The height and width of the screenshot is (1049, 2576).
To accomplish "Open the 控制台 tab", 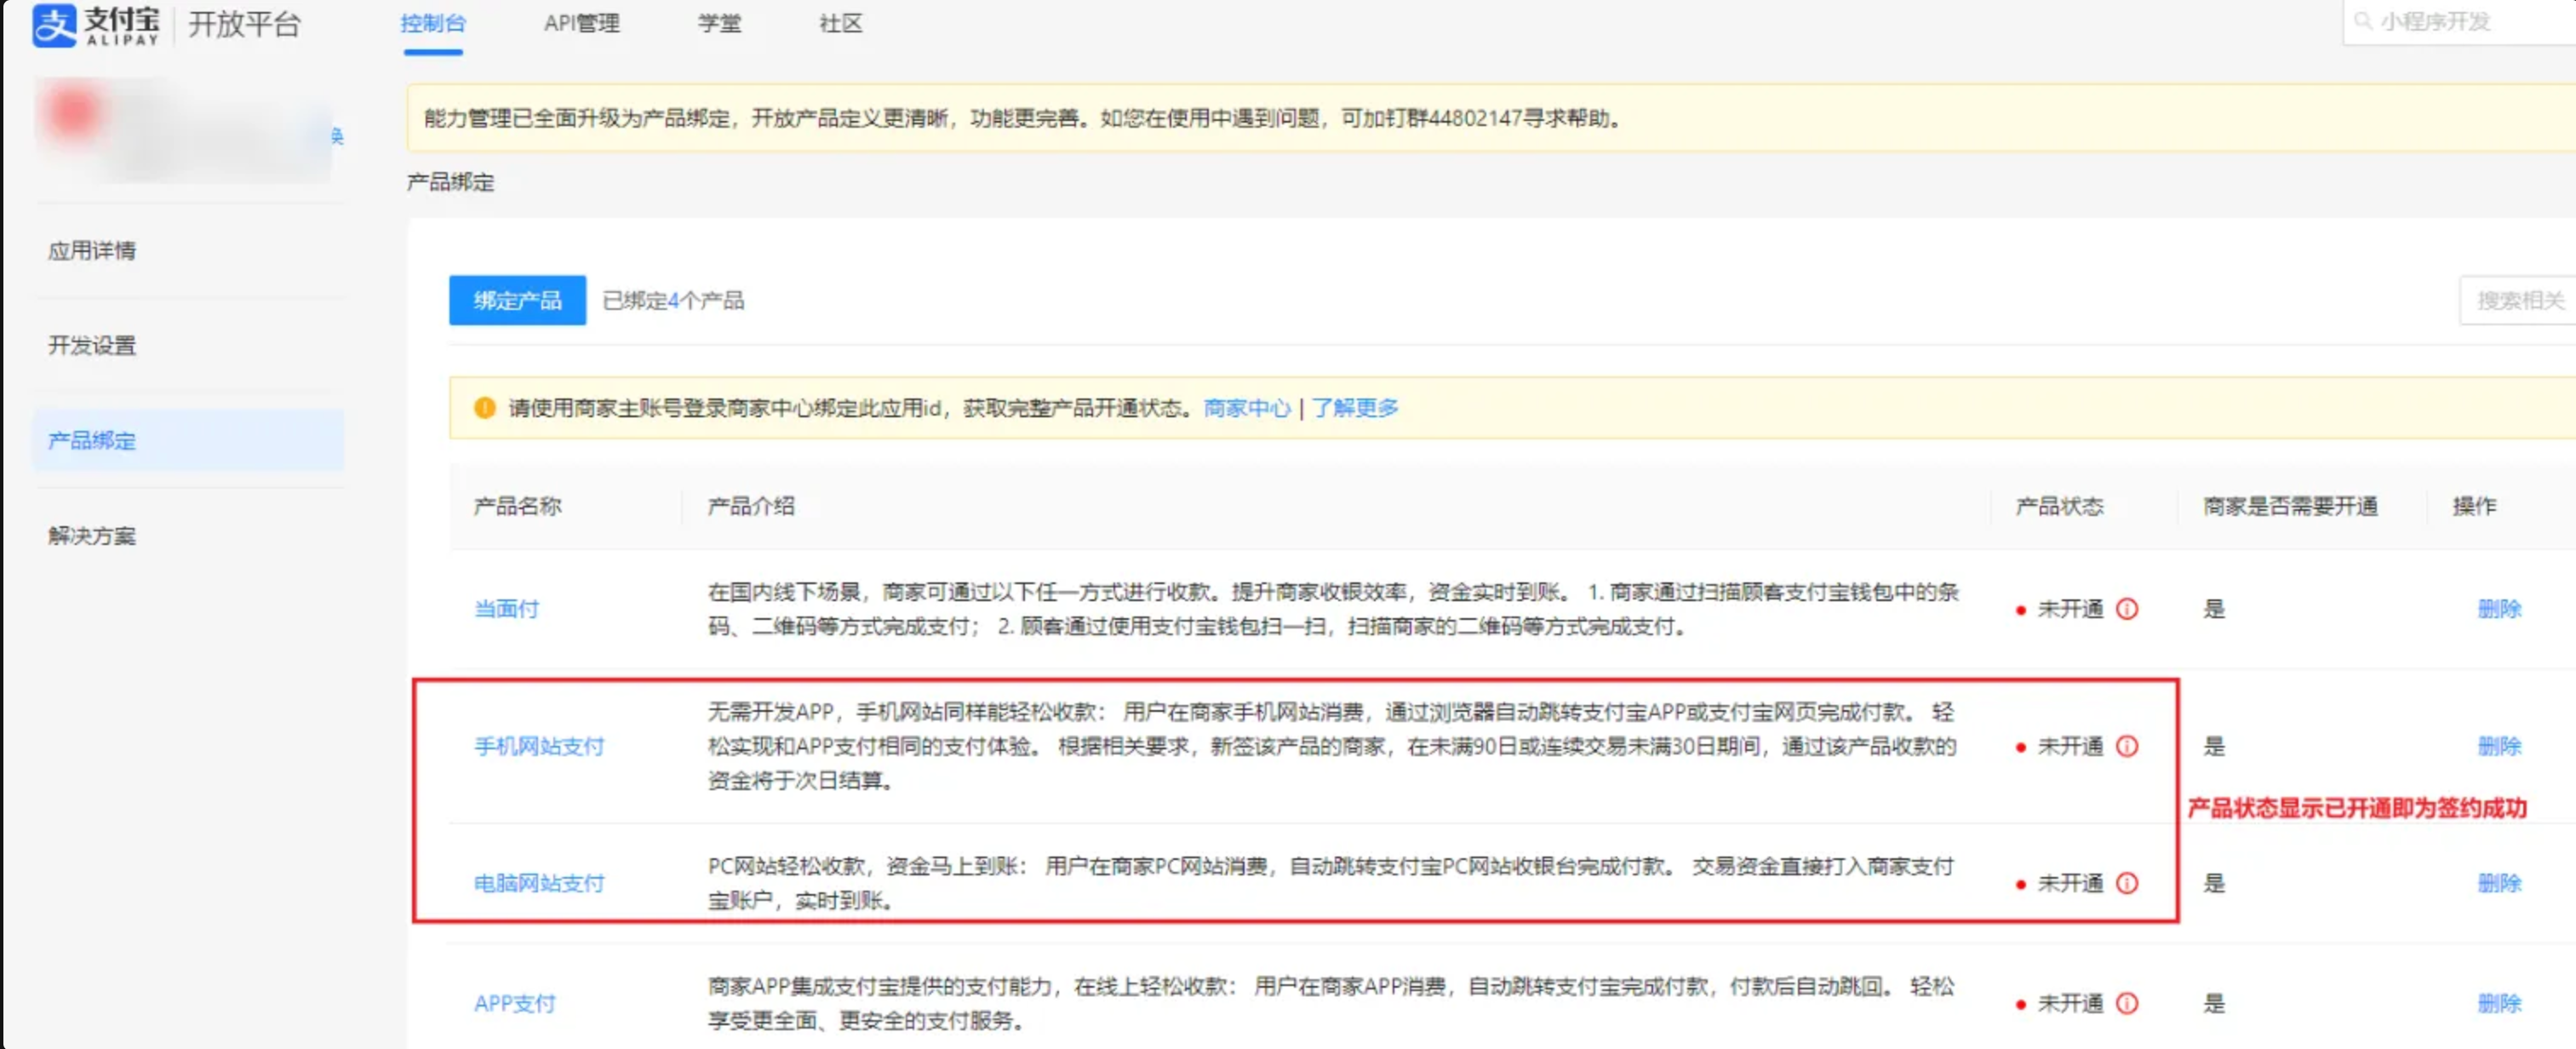I will click(x=433, y=24).
